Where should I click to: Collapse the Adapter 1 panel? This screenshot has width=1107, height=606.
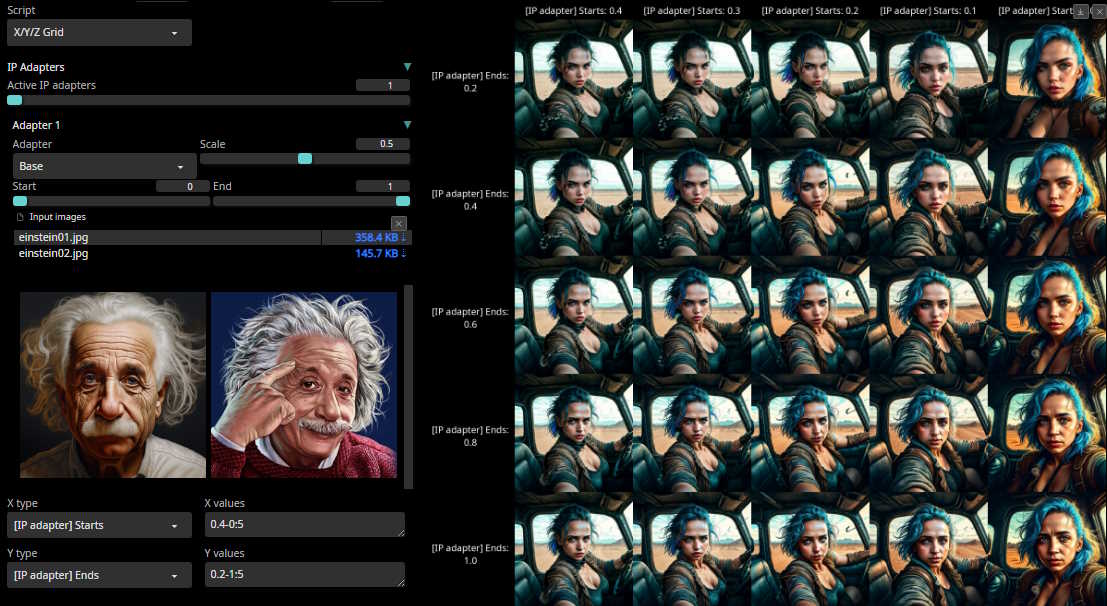[407, 125]
